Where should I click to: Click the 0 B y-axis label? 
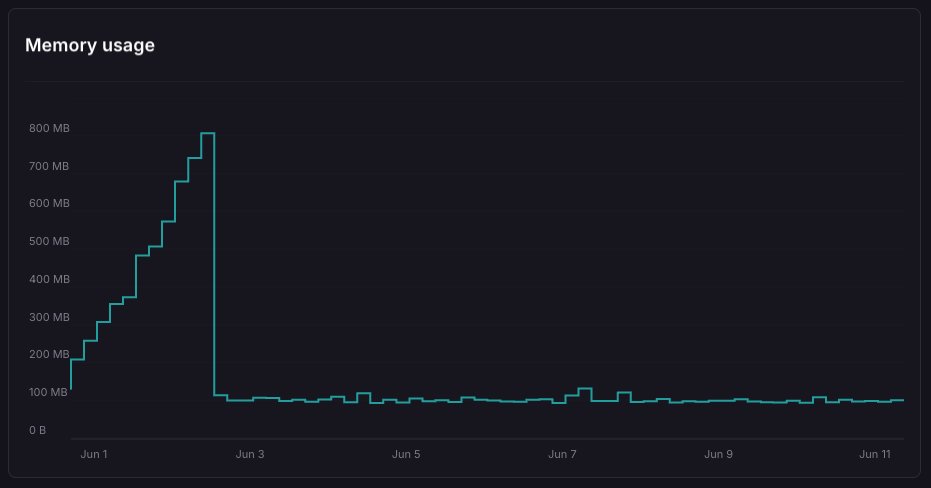[x=37, y=430]
